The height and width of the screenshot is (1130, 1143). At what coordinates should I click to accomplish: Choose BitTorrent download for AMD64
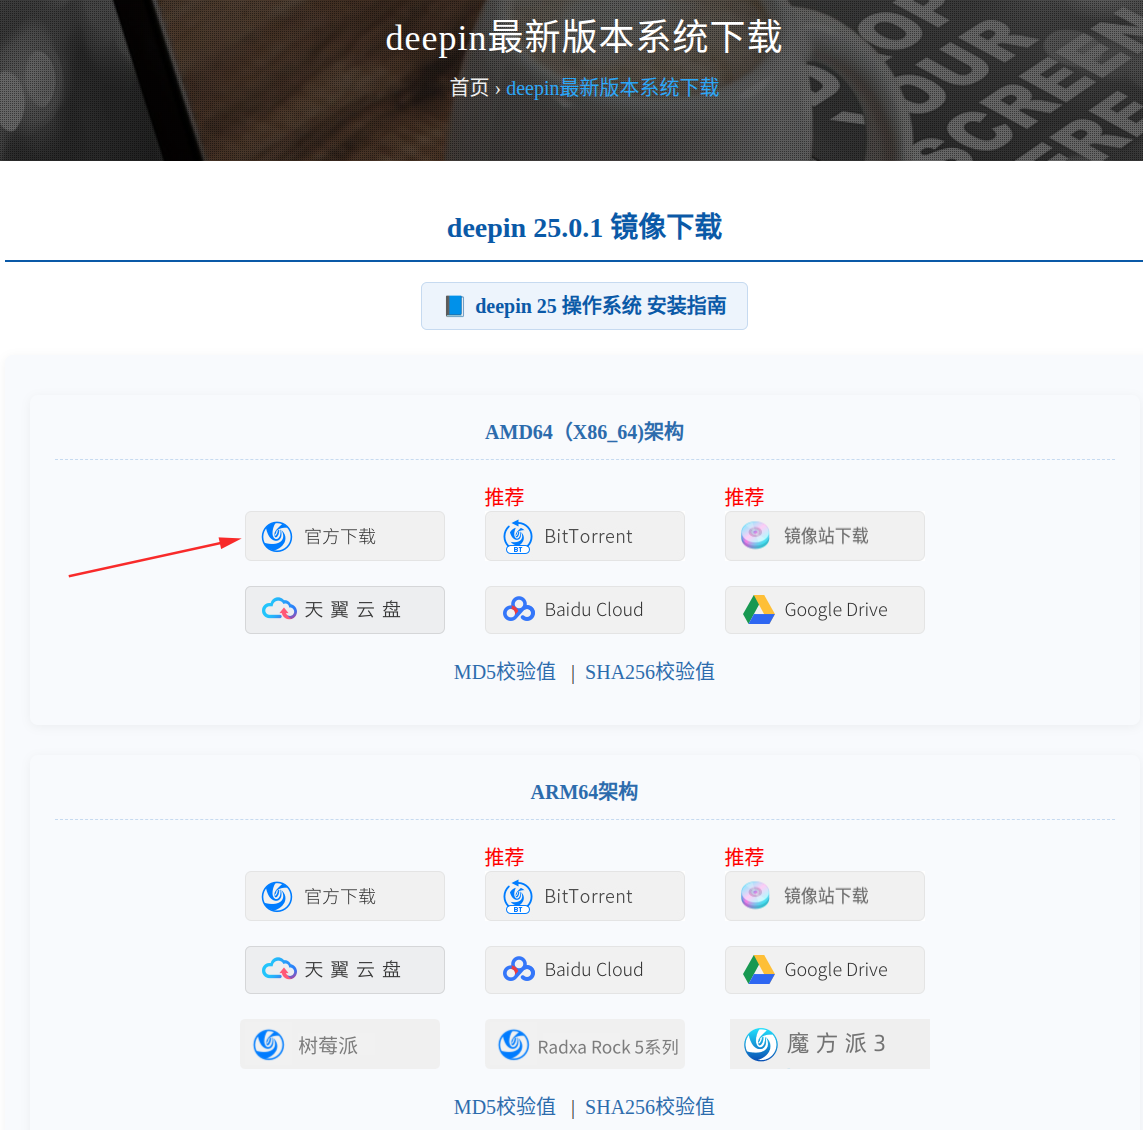pos(585,536)
